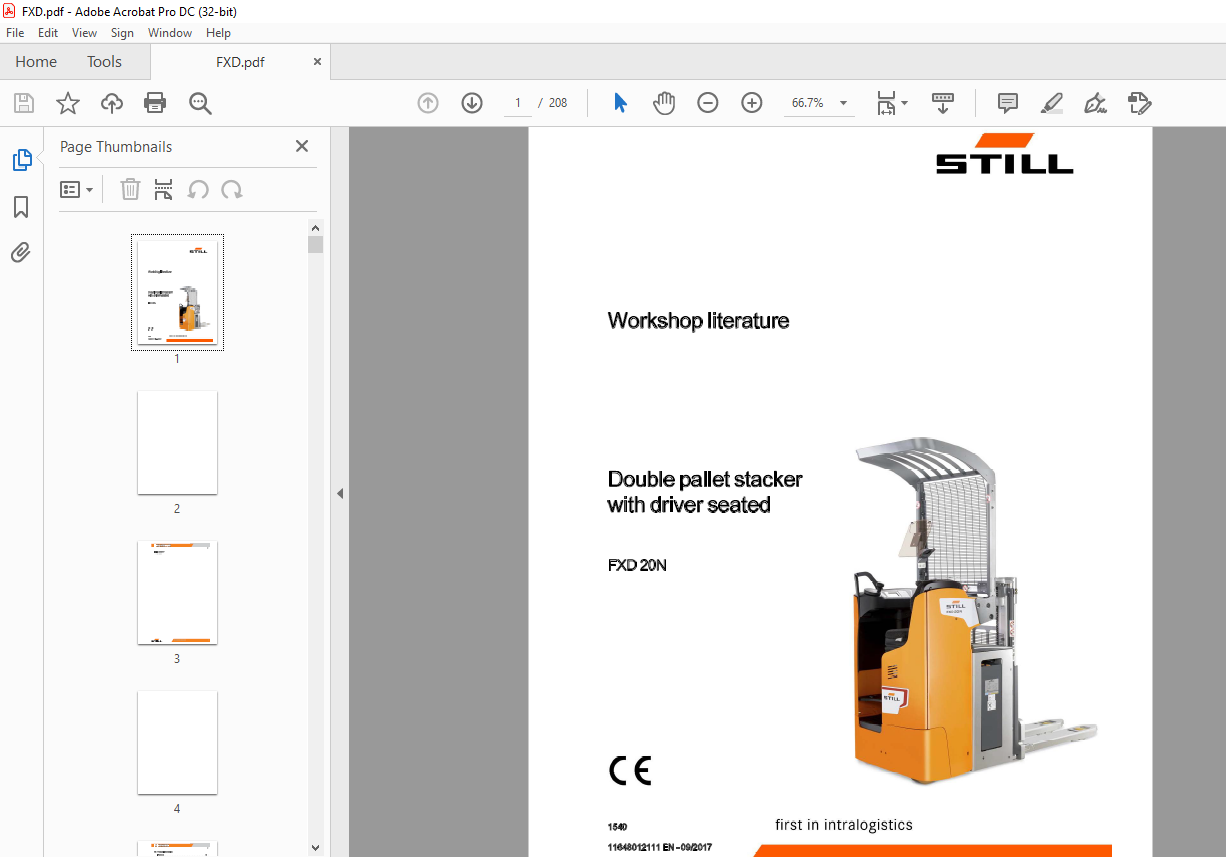Screen dimensions: 1226x857
Task: Close the Page Thumbnails panel
Action: pos(302,146)
